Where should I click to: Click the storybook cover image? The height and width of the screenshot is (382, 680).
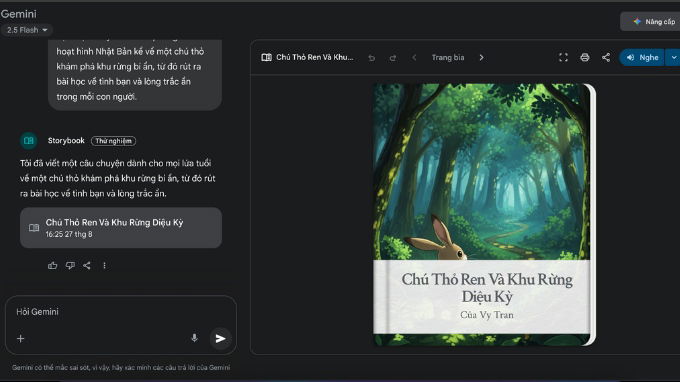[484, 215]
